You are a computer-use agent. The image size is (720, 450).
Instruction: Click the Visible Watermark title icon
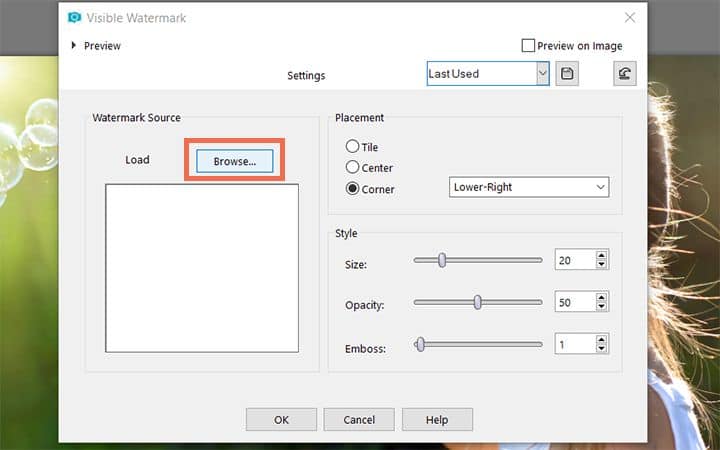(74, 18)
